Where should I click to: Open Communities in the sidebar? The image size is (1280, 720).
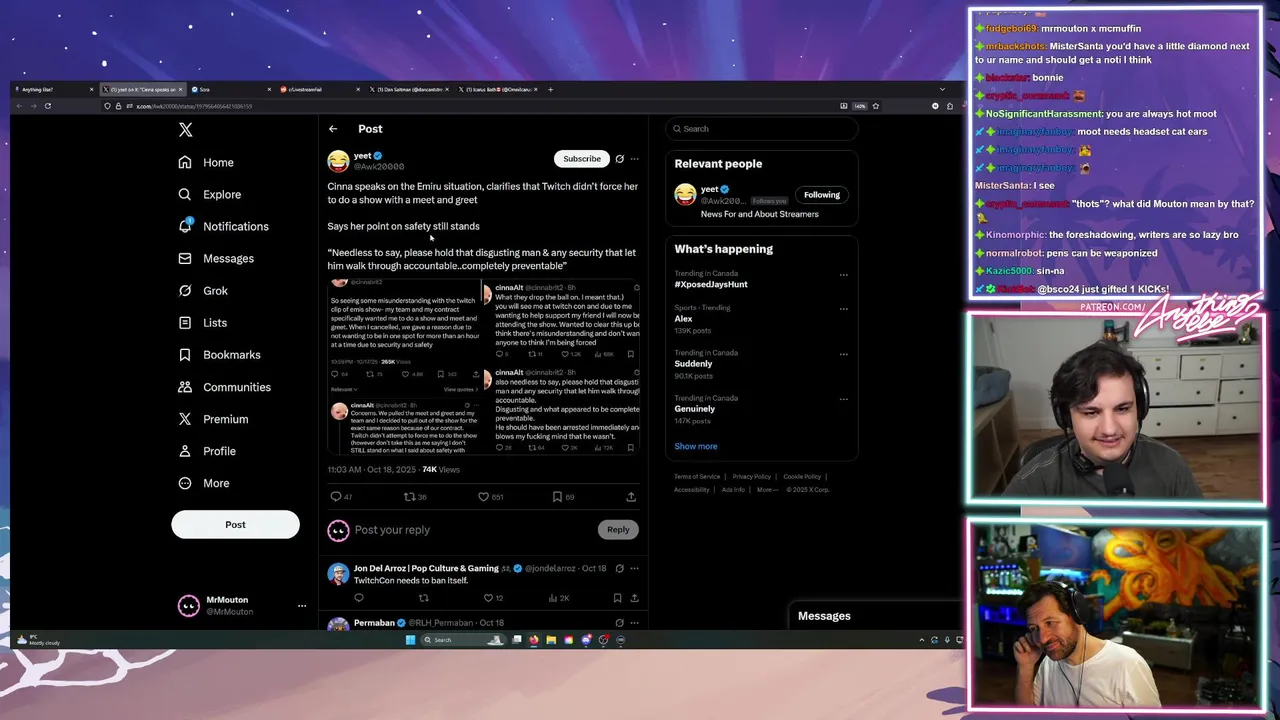coord(224,386)
